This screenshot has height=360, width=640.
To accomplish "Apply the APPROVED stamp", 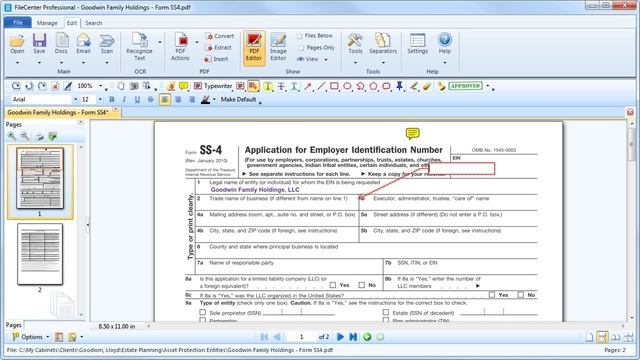I will pos(466,86).
